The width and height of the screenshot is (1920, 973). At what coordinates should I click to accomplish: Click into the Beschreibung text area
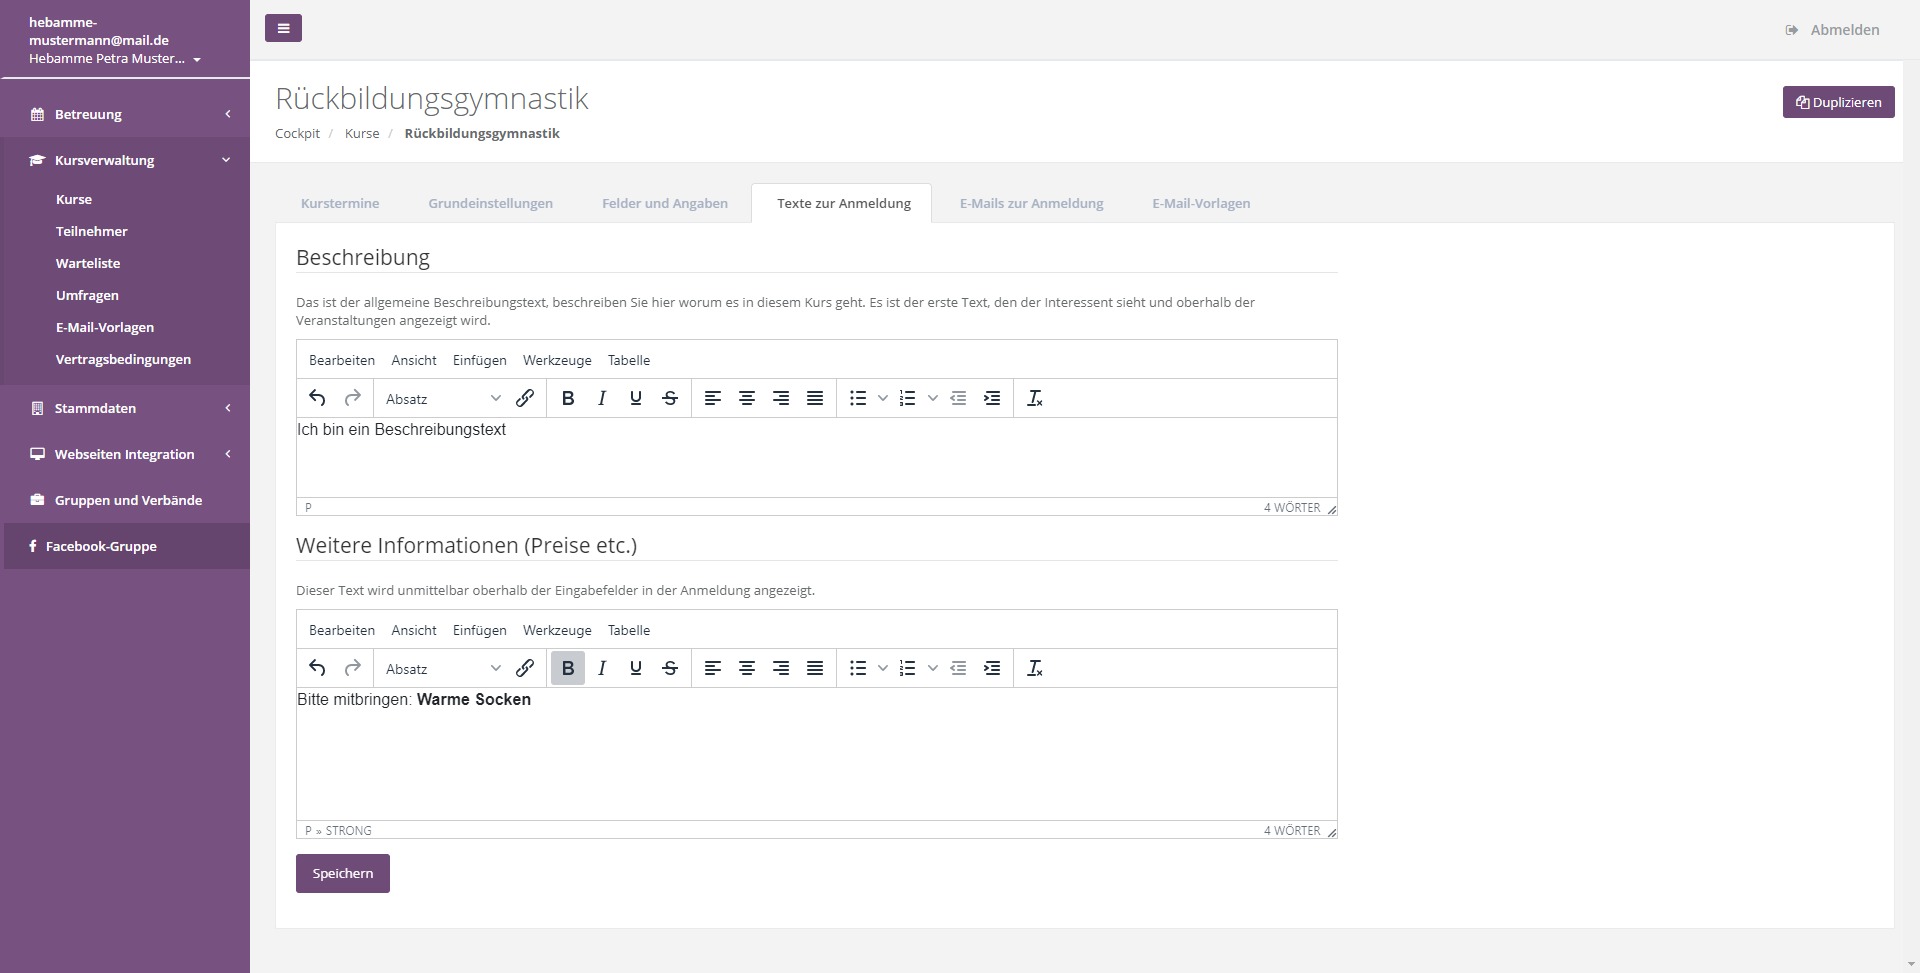[x=816, y=457]
